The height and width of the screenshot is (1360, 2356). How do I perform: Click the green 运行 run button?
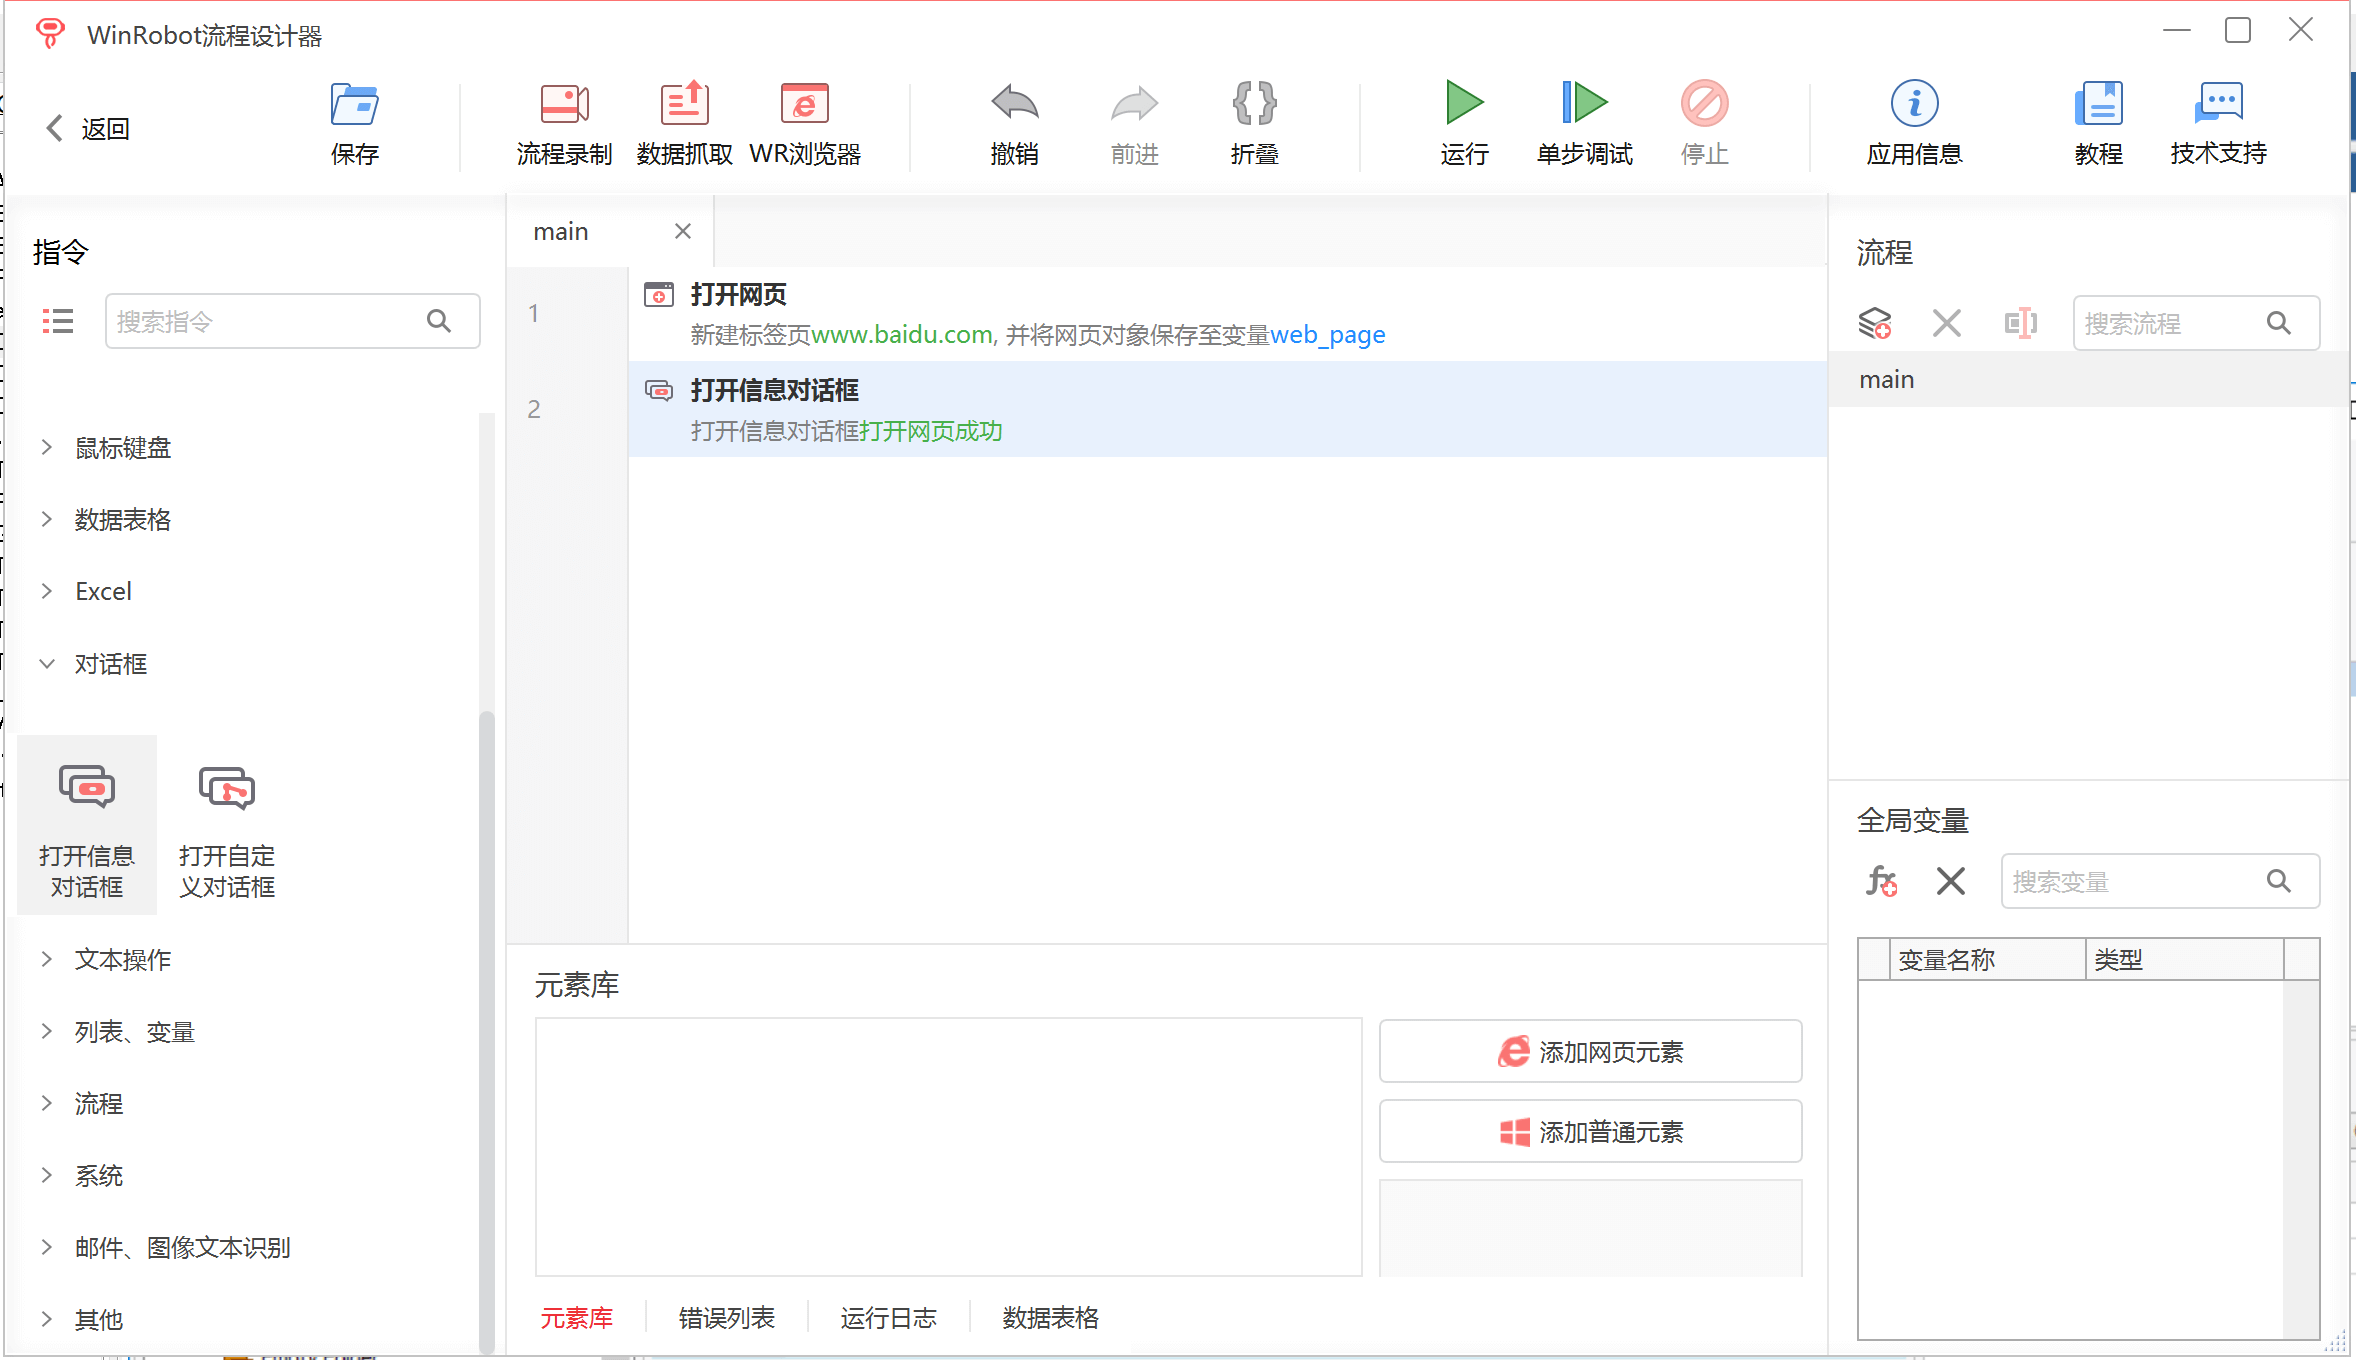tap(1464, 104)
